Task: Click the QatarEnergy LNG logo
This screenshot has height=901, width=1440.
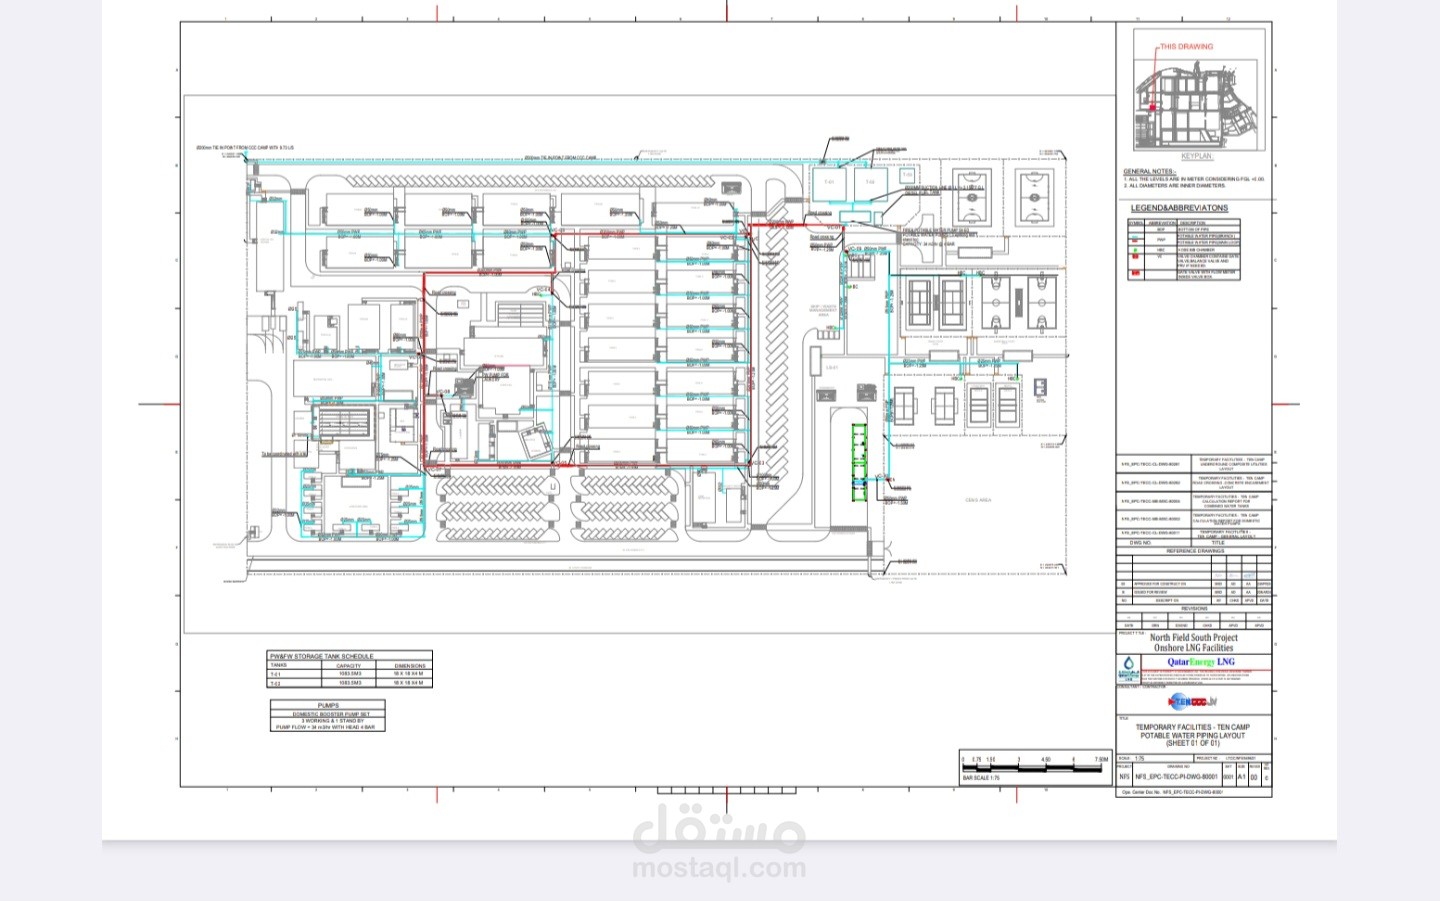Action: 1201,662
